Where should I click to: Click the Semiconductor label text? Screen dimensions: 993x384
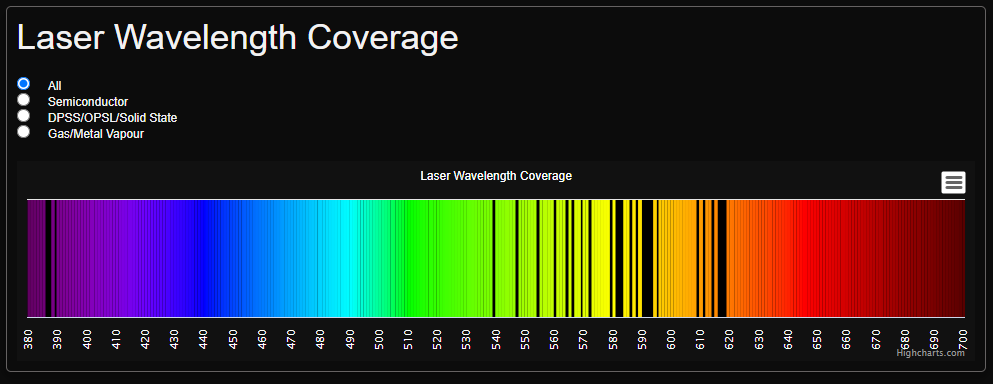click(88, 102)
